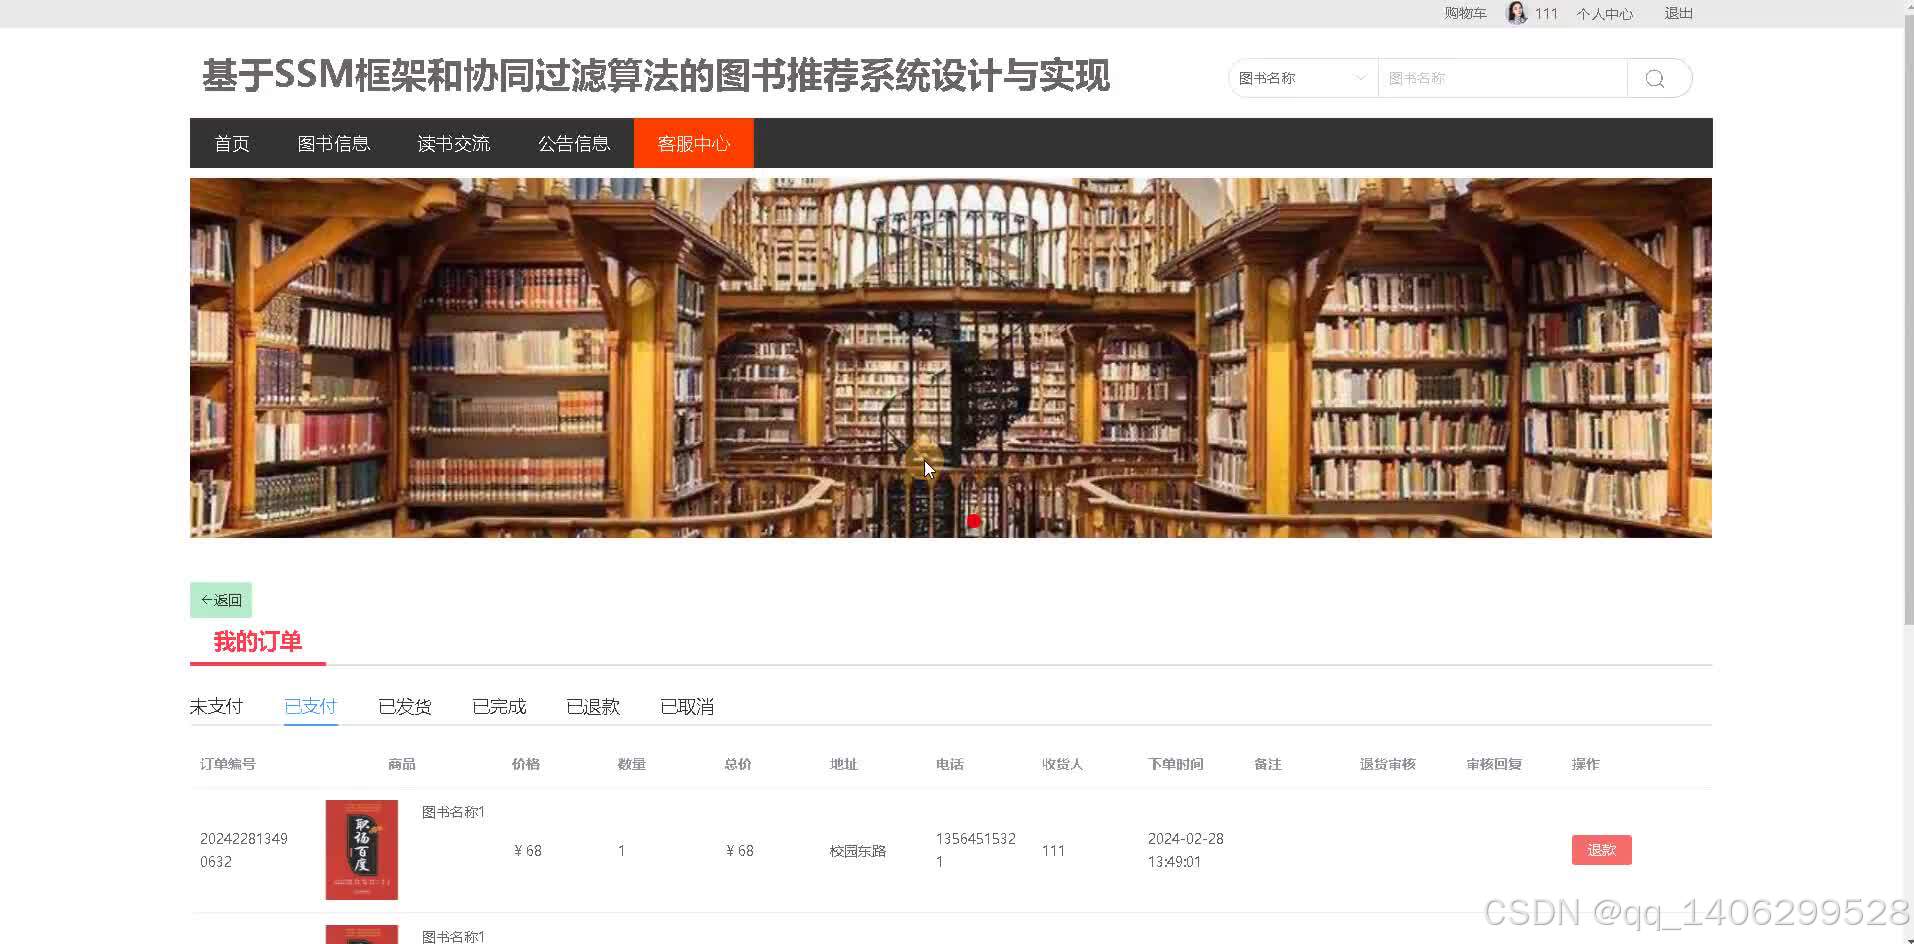Focus the 图书名称 search input field
Viewport: 1914px width, 944px height.
pos(1502,78)
